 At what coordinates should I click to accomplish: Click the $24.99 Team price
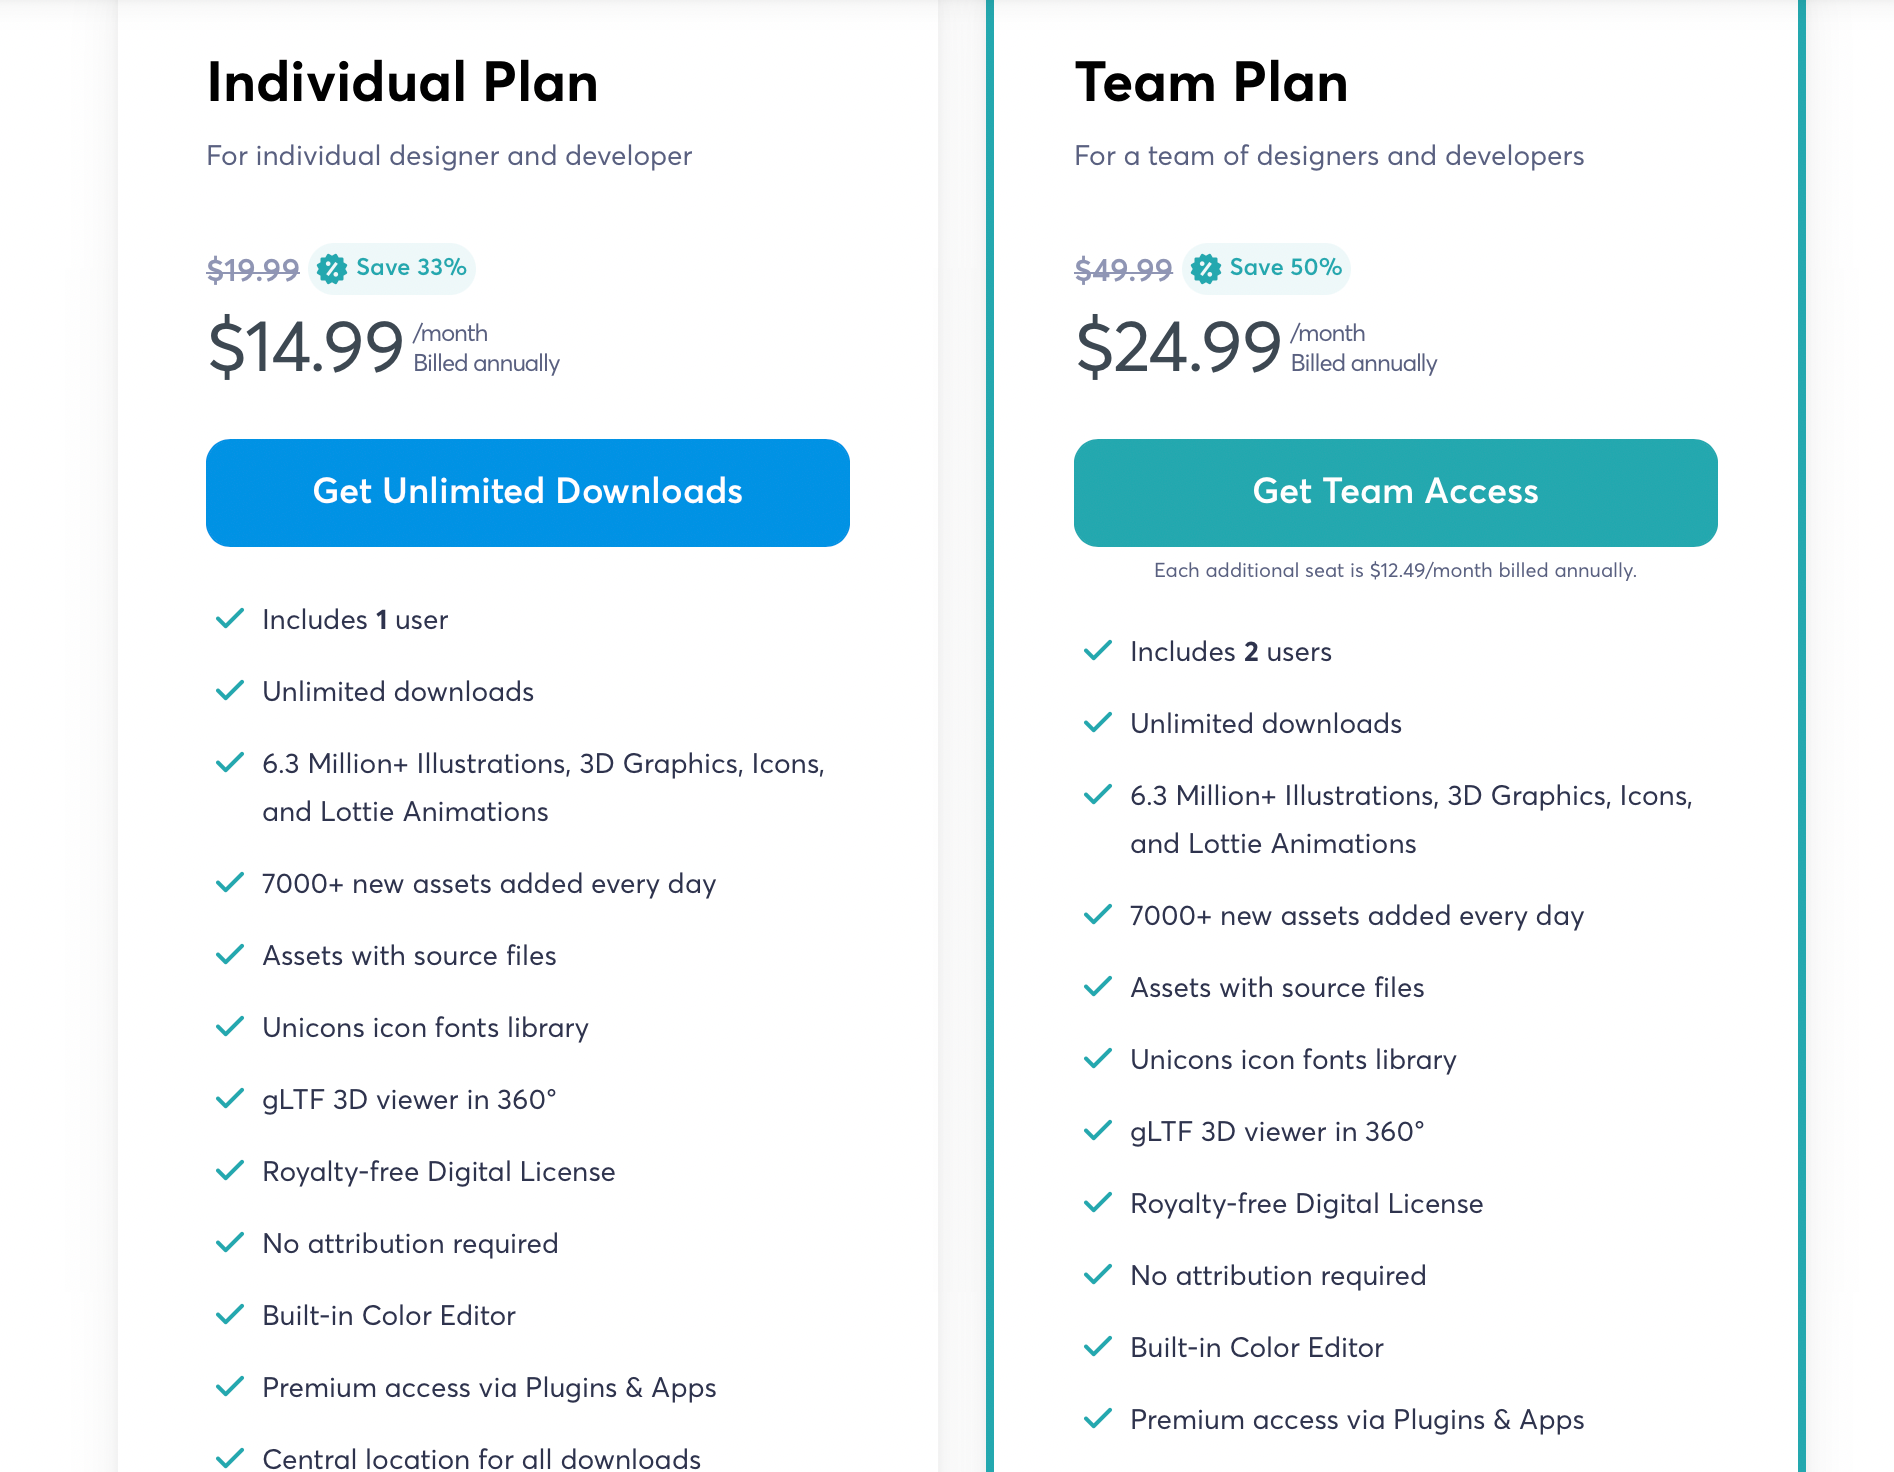tap(1178, 347)
